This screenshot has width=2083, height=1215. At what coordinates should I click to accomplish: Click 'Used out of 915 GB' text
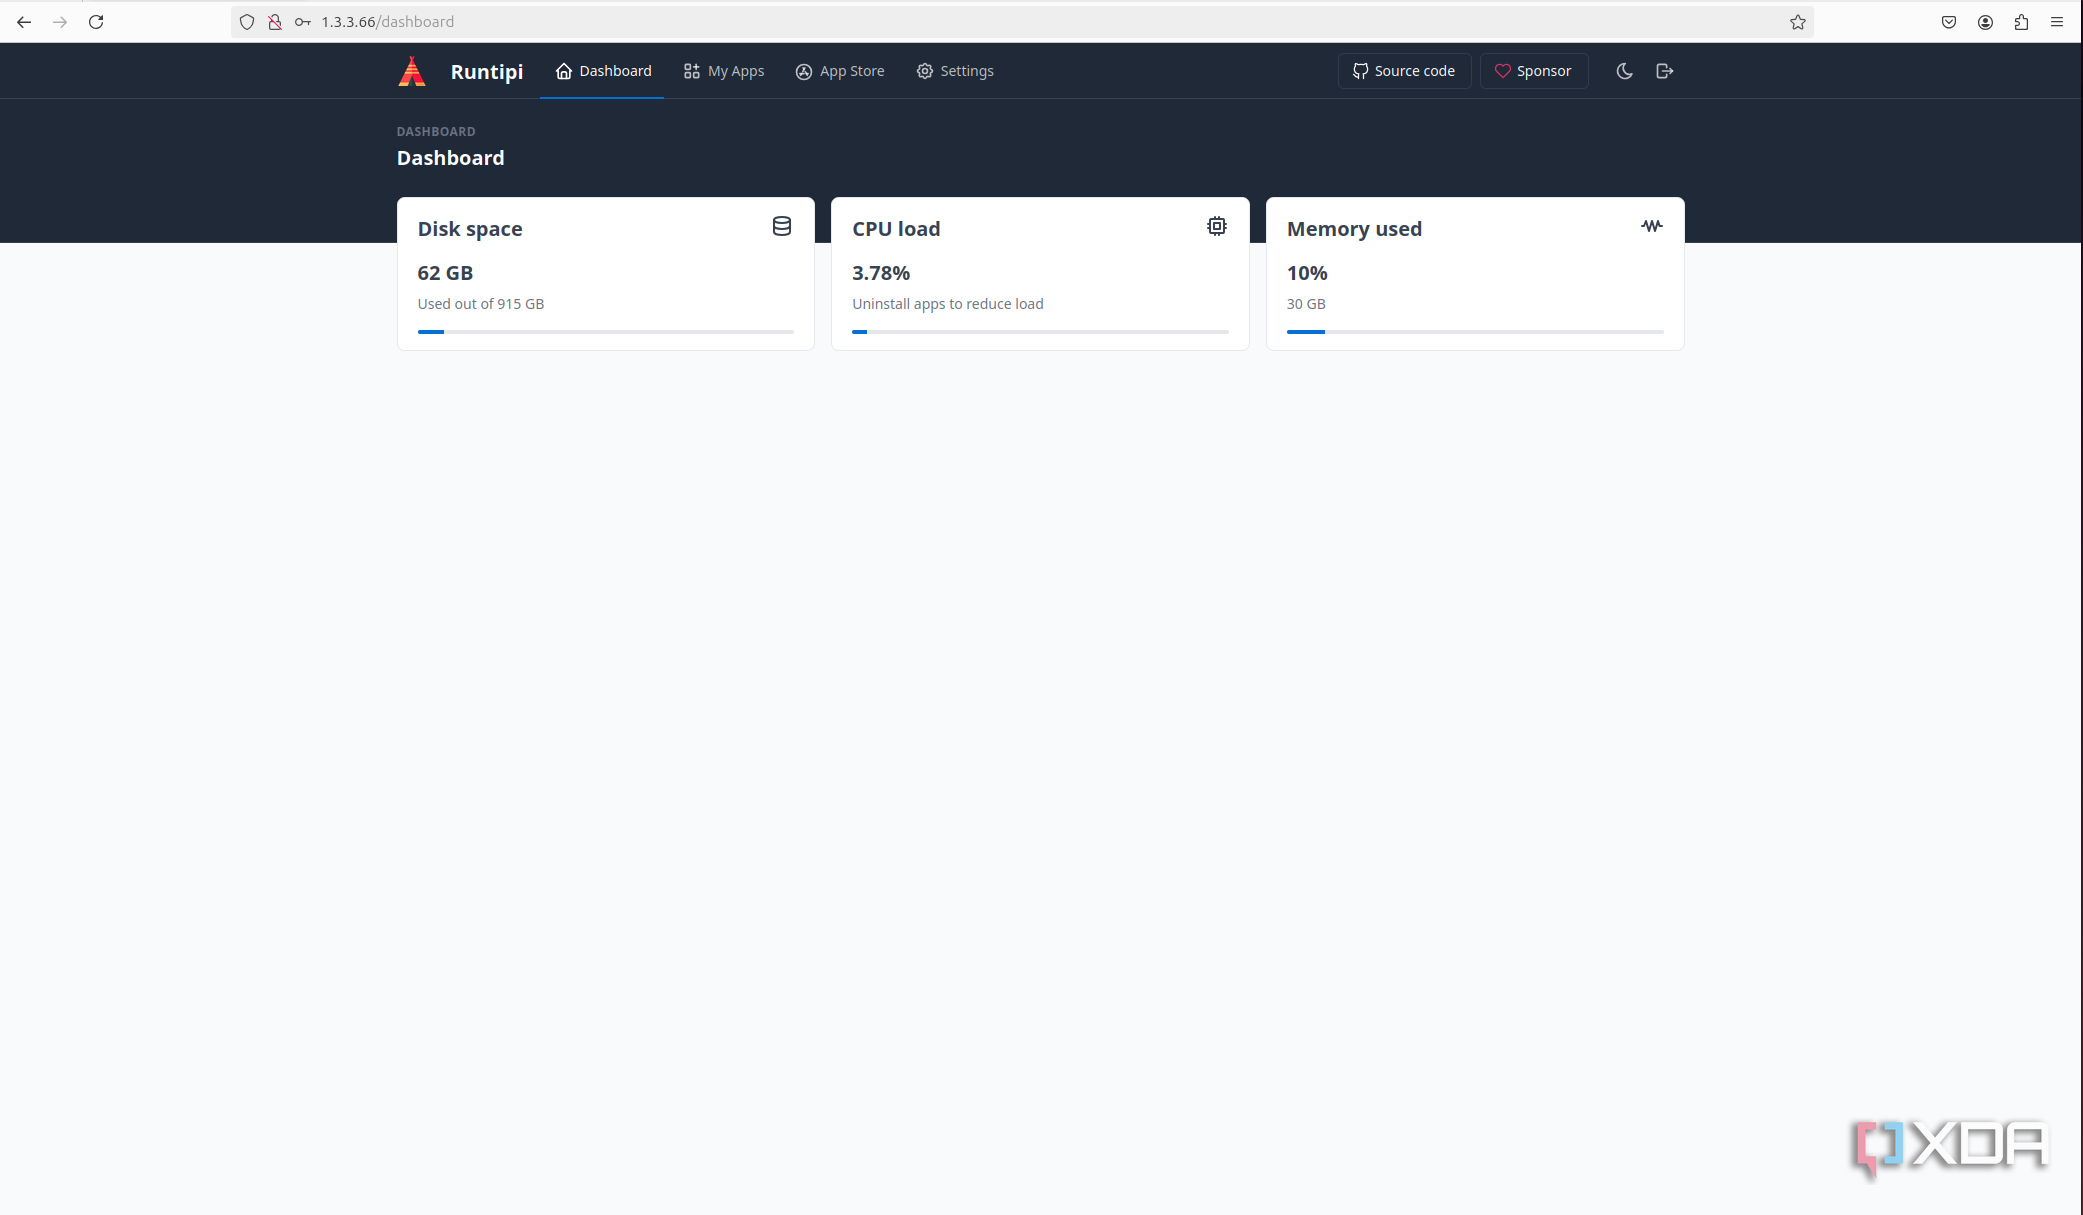coord(480,304)
